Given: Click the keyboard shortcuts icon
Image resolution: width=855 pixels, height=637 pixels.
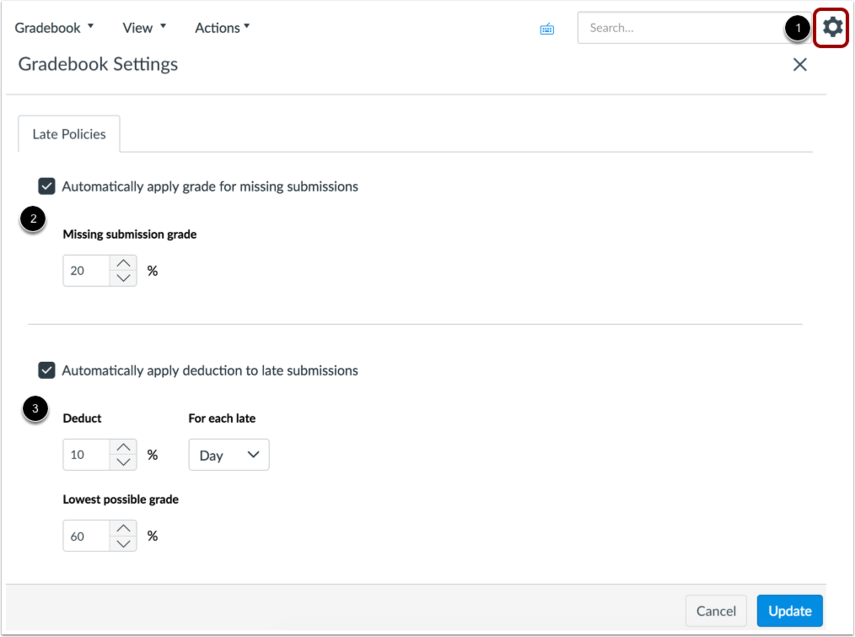Looking at the screenshot, I should pos(547,29).
